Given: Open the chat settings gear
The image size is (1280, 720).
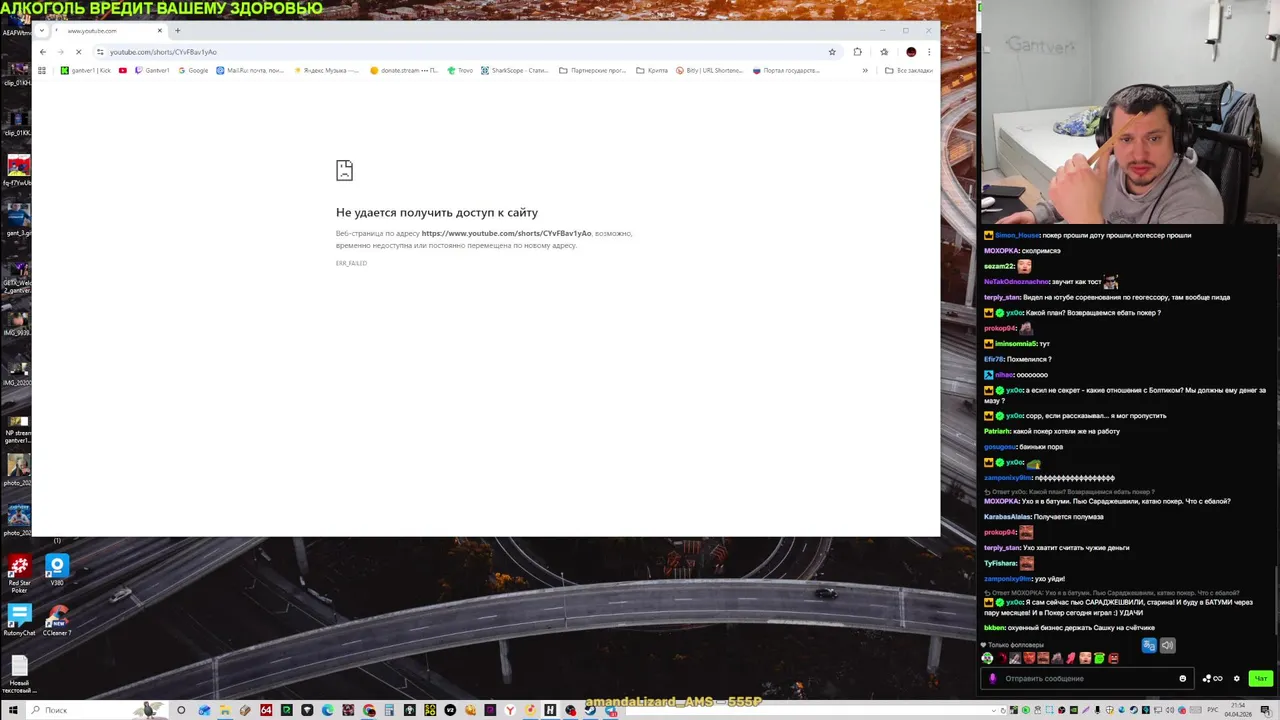Looking at the screenshot, I should coord(1236,678).
